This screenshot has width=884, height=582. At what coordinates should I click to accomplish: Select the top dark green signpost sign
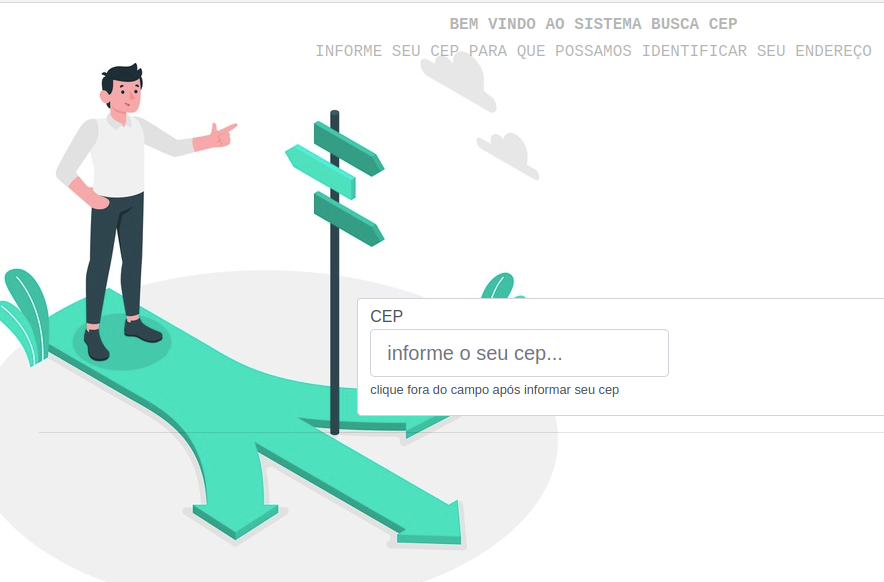click(x=349, y=149)
